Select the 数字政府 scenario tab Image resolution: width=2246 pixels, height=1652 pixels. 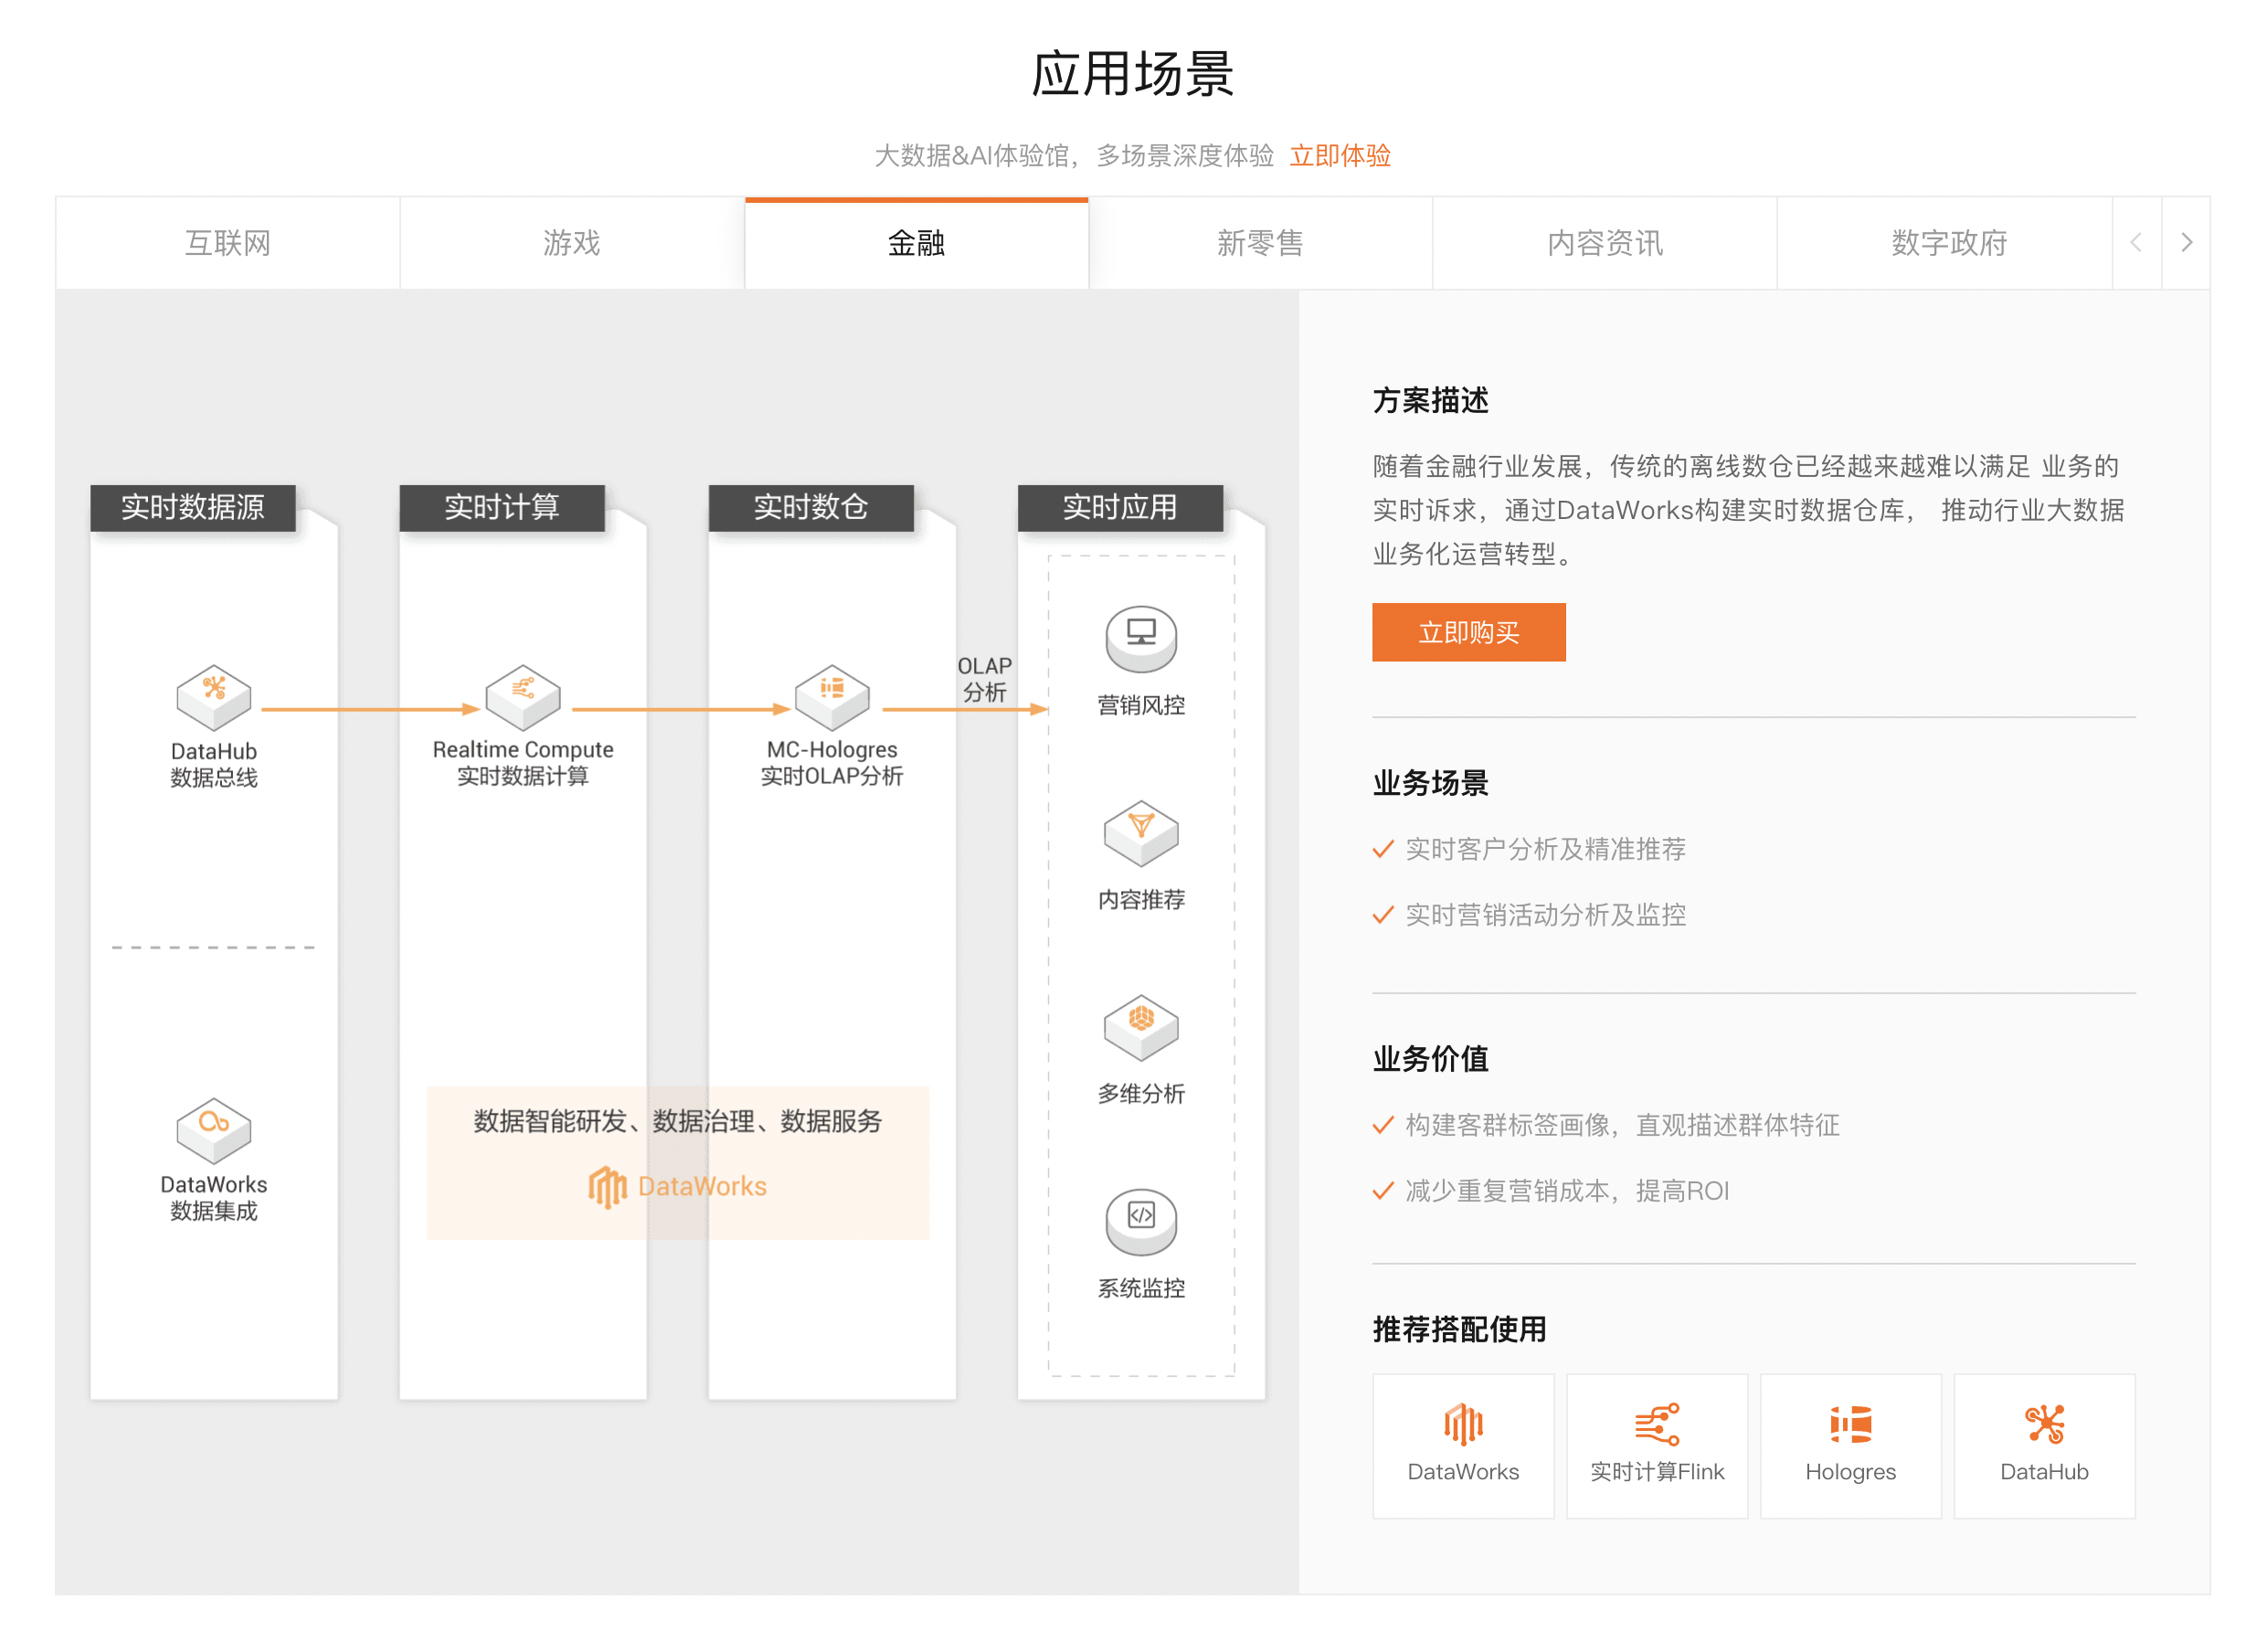point(1948,243)
